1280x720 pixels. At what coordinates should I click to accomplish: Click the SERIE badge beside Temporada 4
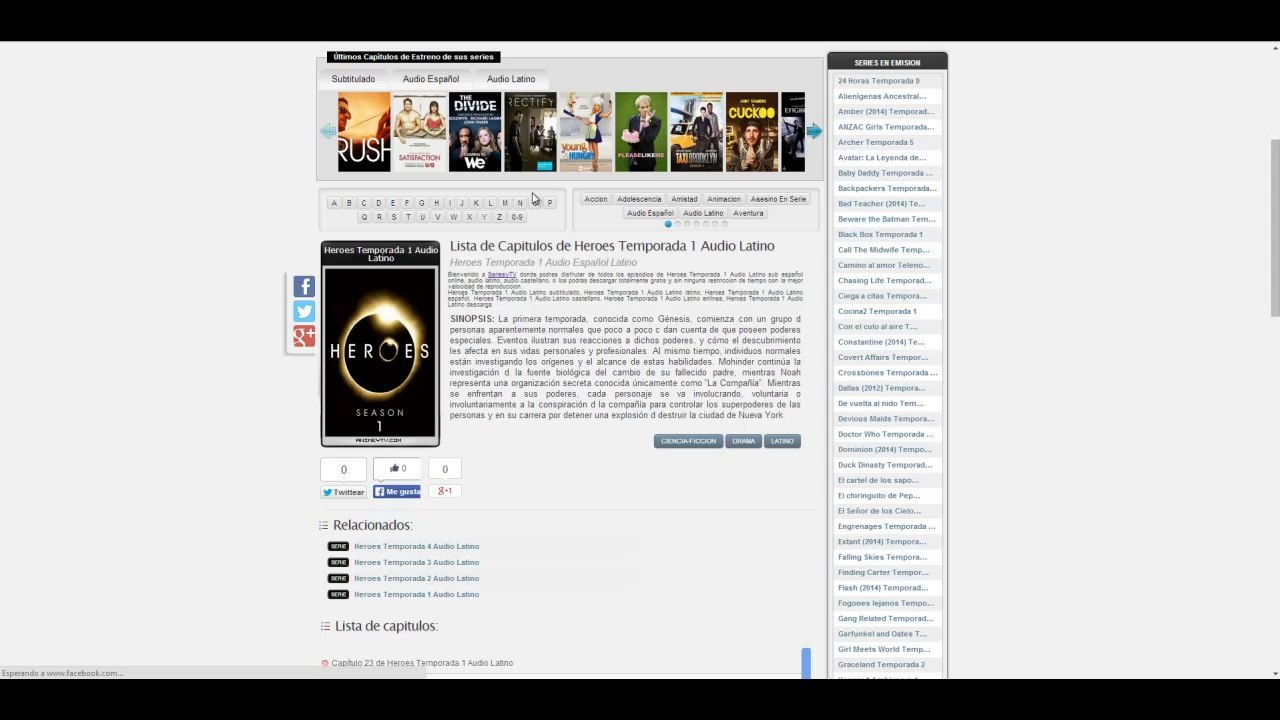[338, 546]
